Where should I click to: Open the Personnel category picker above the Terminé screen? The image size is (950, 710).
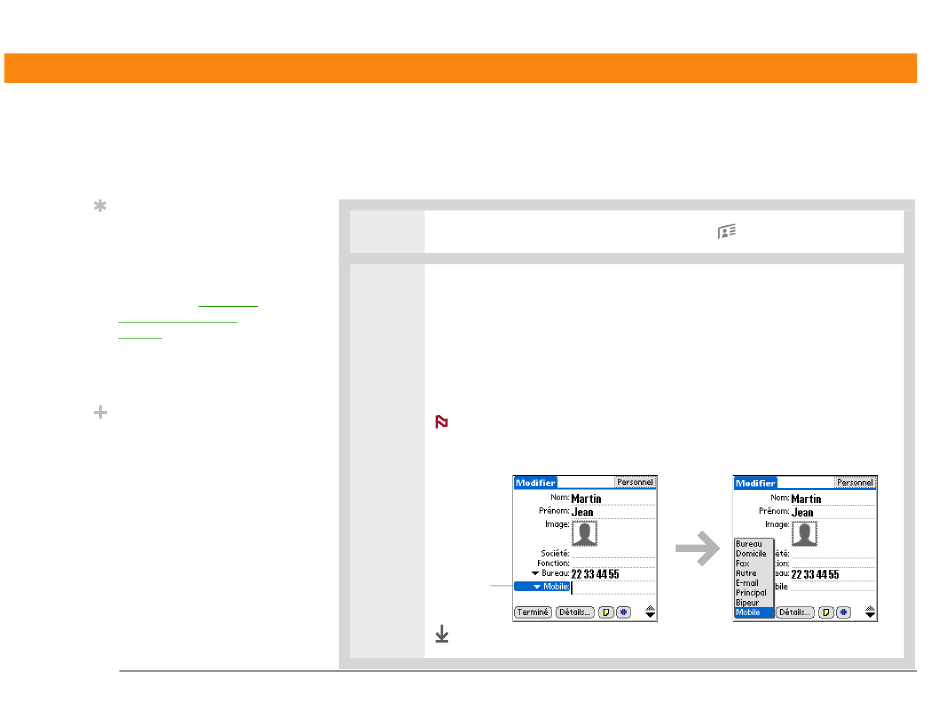click(x=635, y=482)
